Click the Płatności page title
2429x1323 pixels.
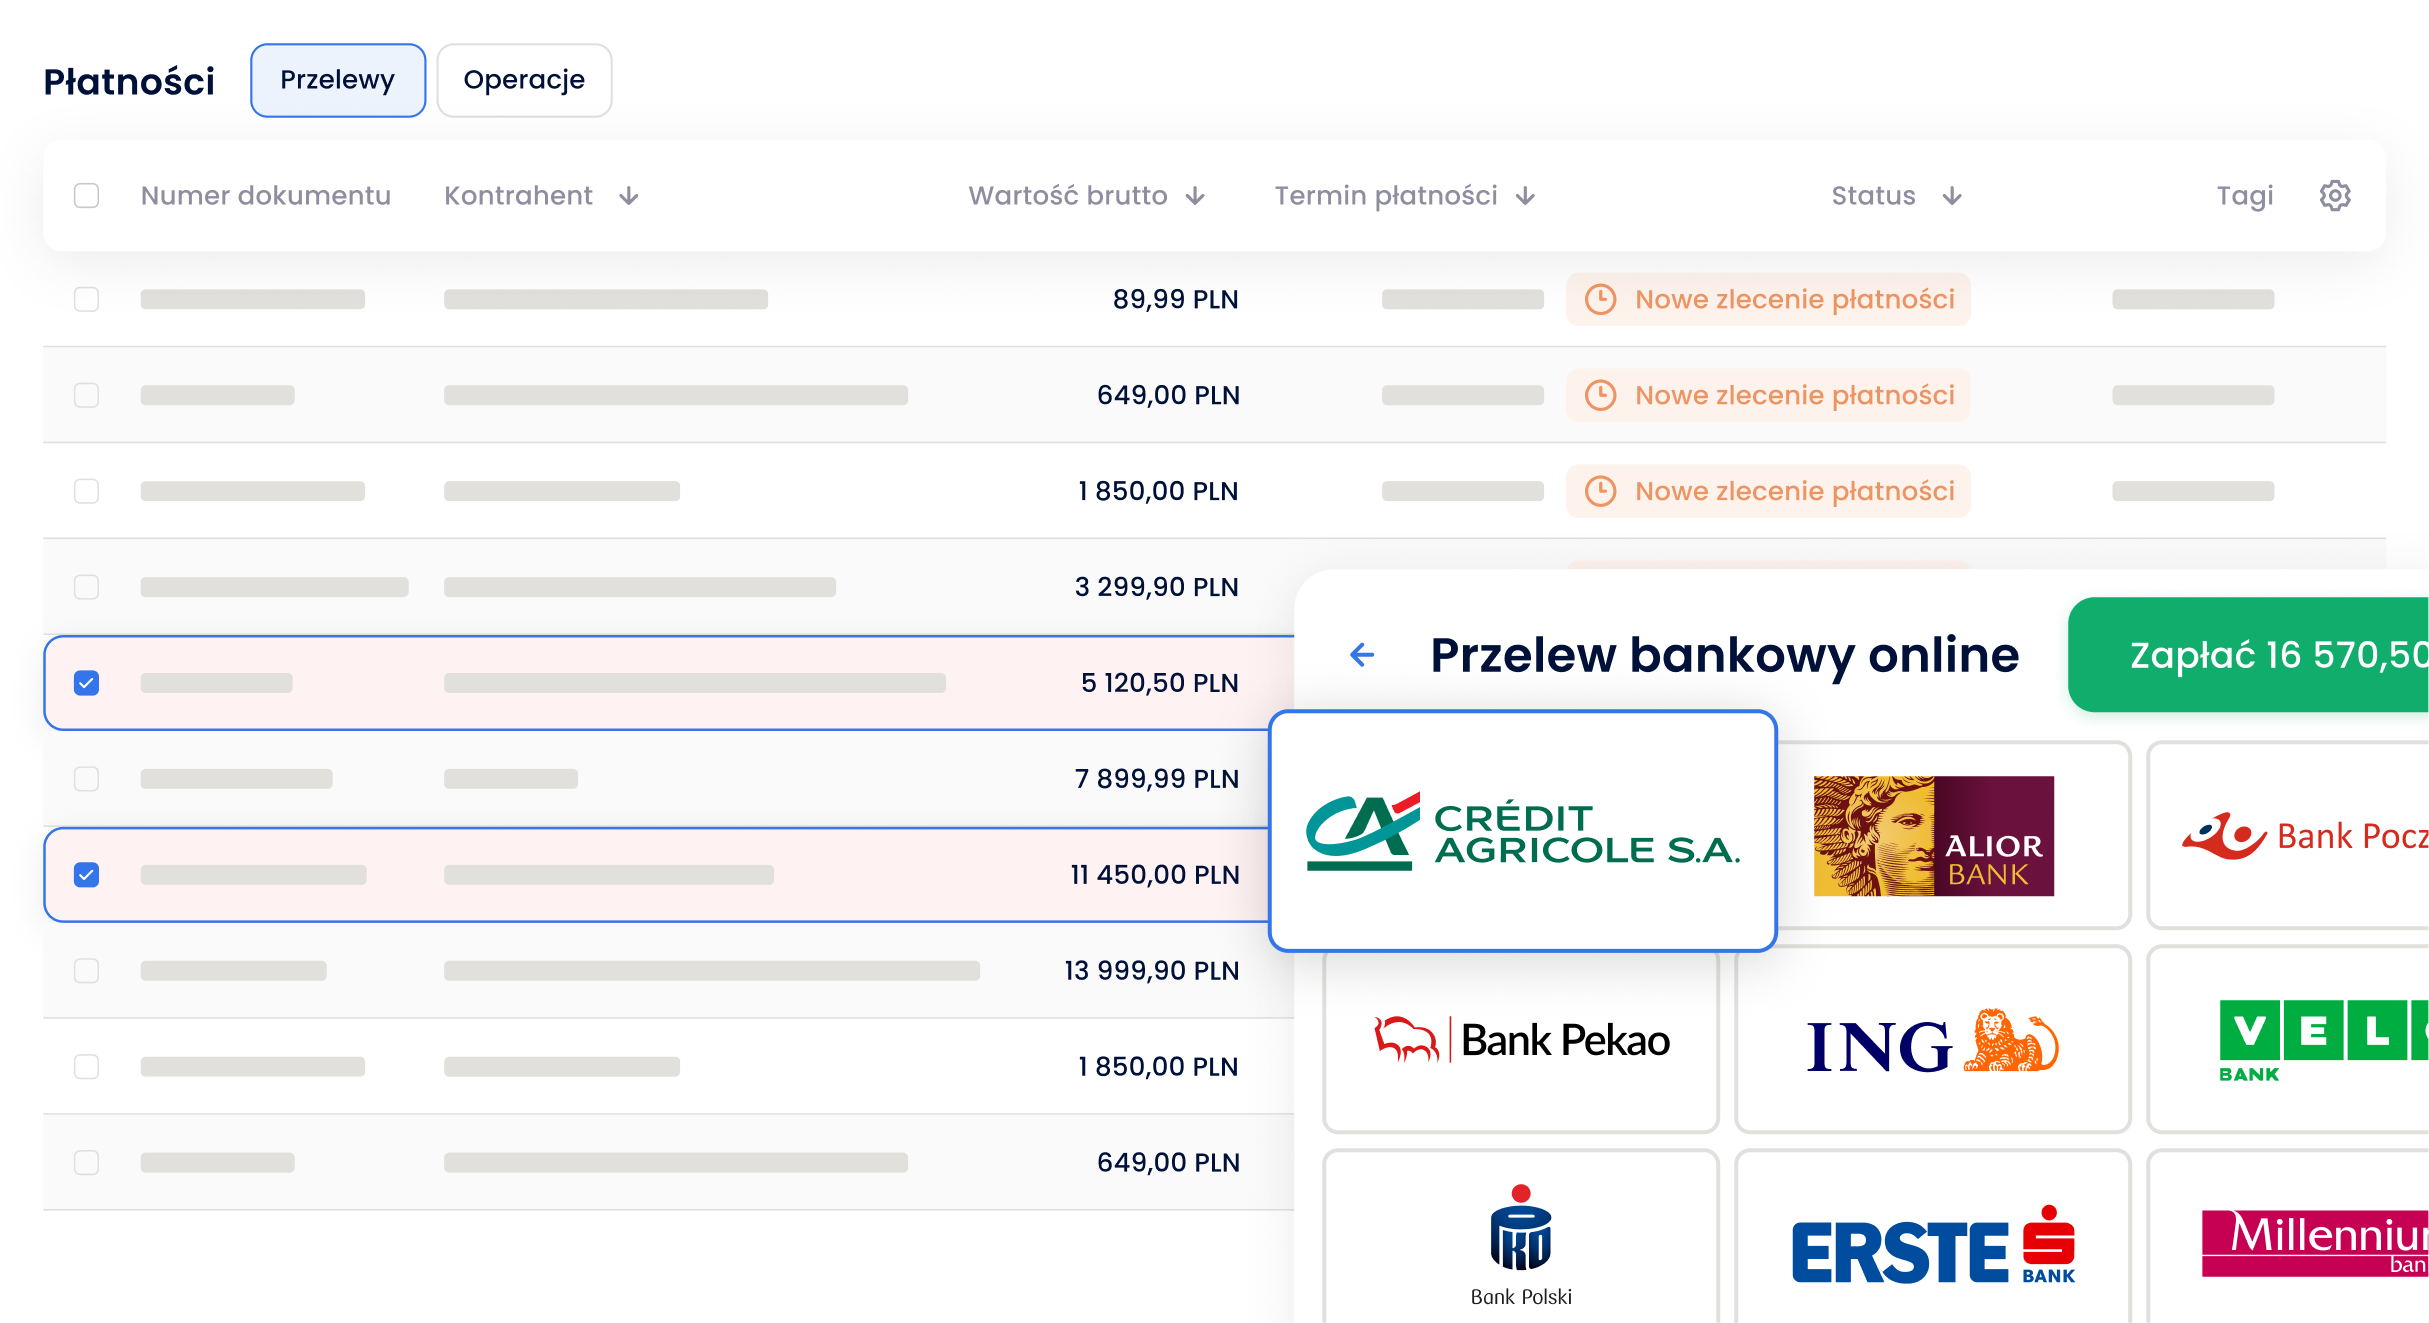coord(129,81)
